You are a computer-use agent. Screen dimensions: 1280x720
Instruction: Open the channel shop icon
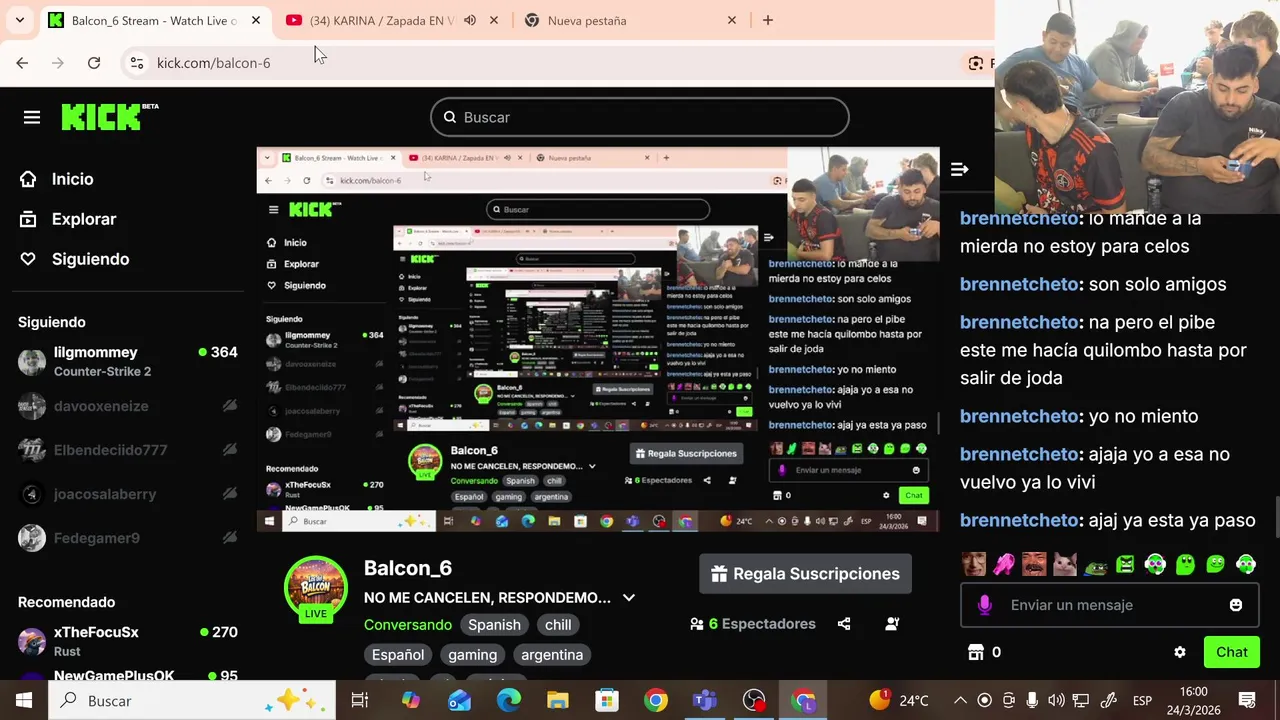[976, 652]
